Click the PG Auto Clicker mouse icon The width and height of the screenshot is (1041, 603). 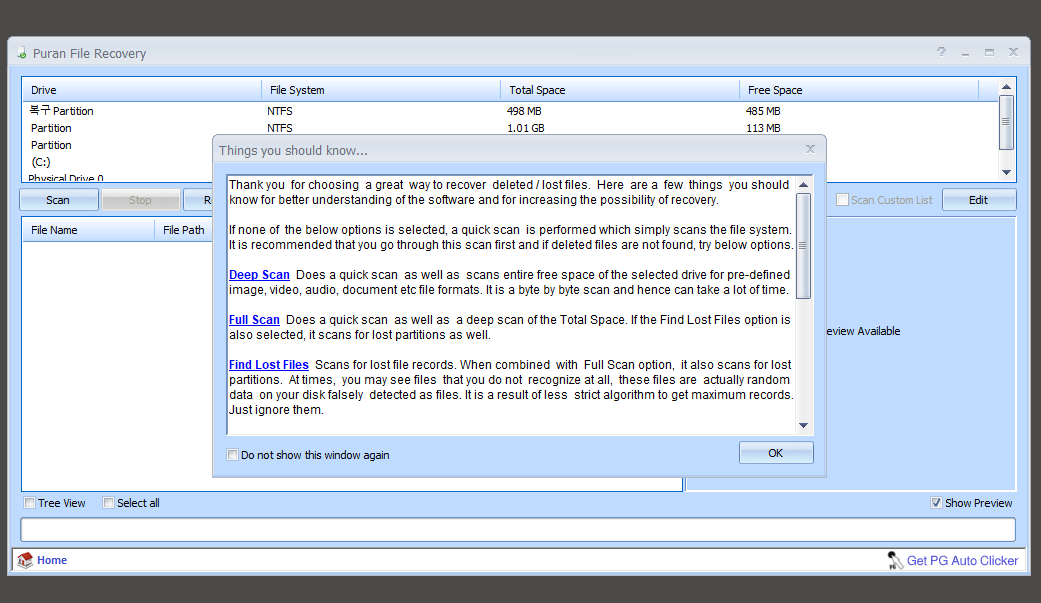895,560
